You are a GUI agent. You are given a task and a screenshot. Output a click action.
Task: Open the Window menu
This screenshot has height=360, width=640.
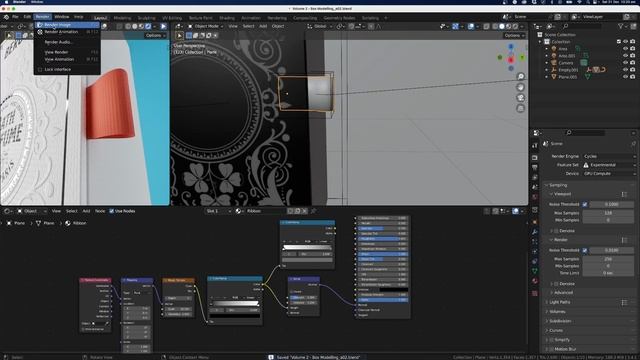pyautogui.click(x=62, y=17)
